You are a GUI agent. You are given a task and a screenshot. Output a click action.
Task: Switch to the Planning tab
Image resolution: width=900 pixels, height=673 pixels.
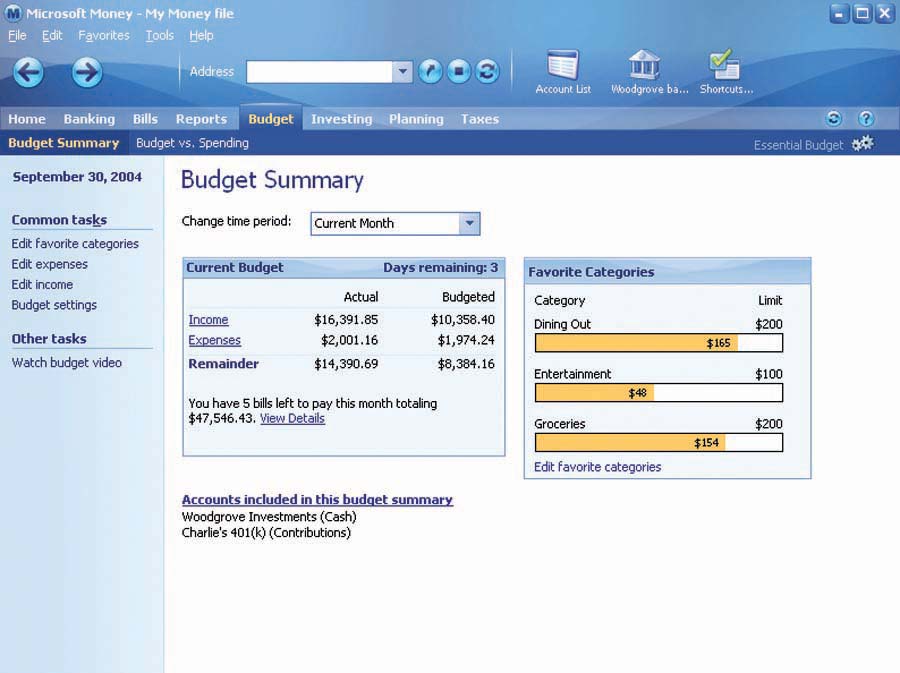click(416, 119)
